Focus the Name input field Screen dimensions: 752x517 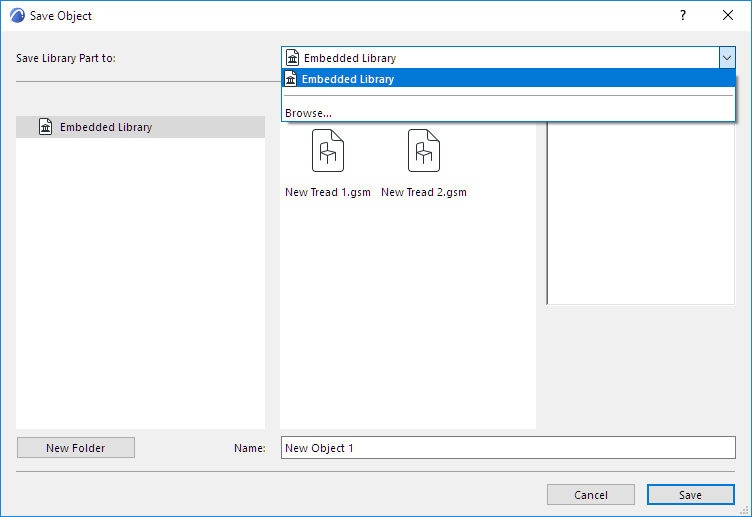pyautogui.click(x=508, y=447)
